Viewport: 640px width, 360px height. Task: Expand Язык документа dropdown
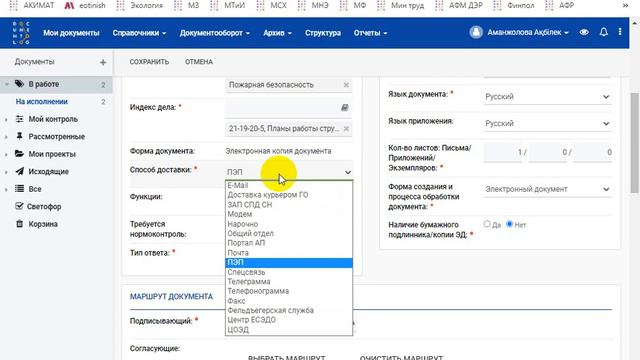pyautogui.click(x=547, y=97)
